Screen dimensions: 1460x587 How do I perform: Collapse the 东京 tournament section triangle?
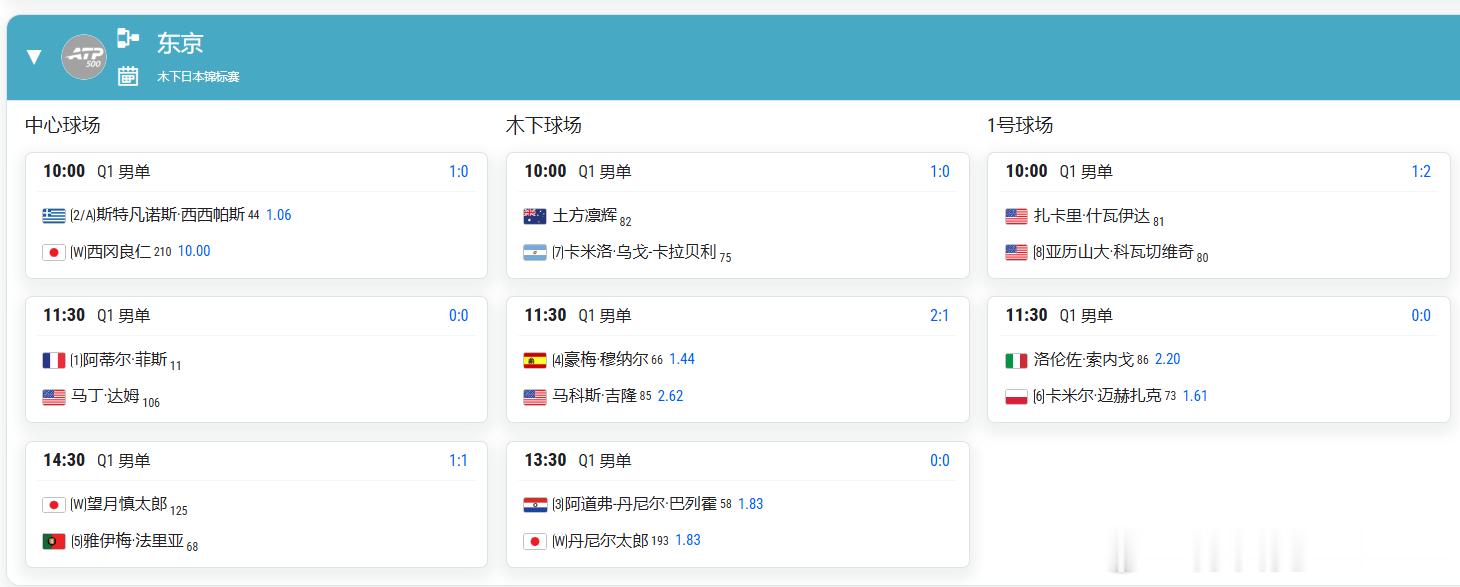[x=34, y=57]
